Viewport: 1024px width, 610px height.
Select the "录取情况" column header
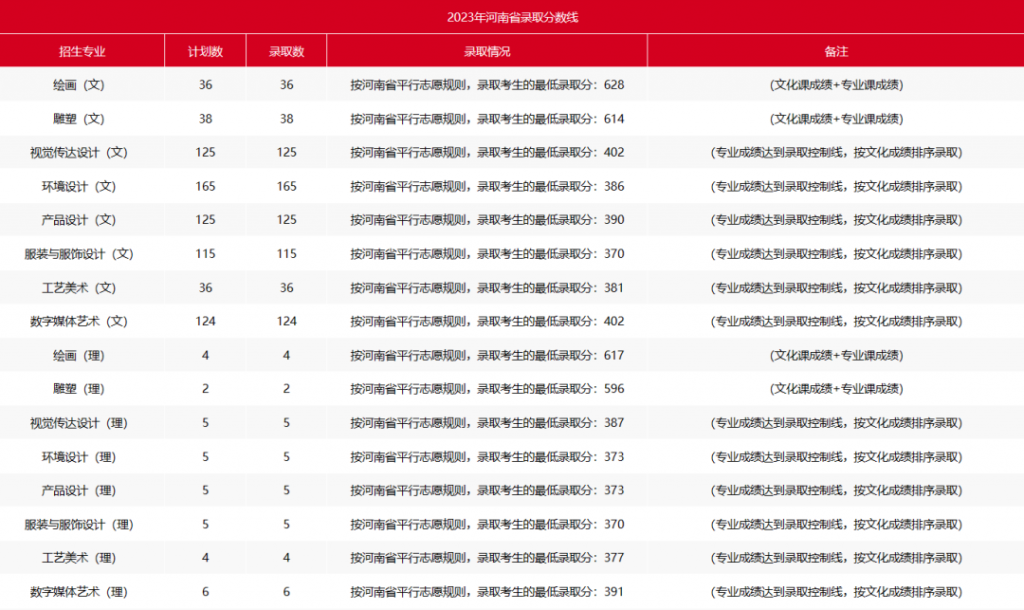pyautogui.click(x=487, y=52)
